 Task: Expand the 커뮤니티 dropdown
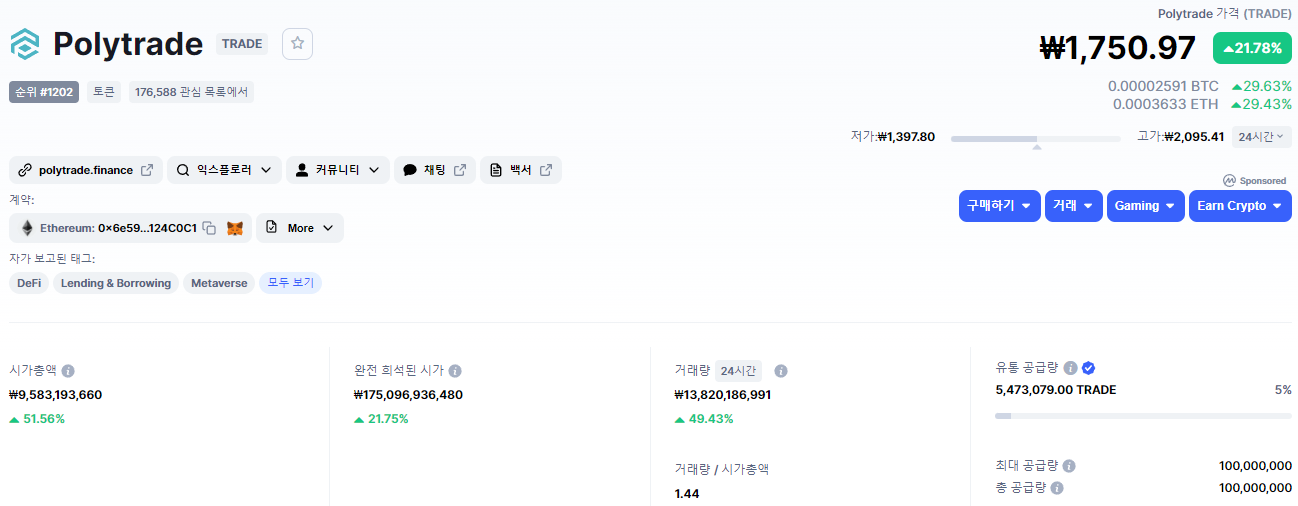337,170
